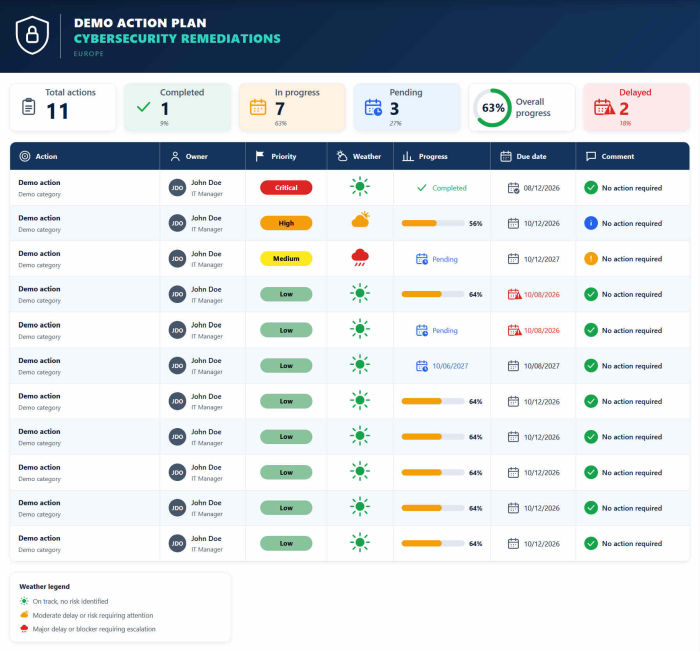Click the flag icon in the Priority column header
This screenshot has height=652, width=700.
coord(259,156)
